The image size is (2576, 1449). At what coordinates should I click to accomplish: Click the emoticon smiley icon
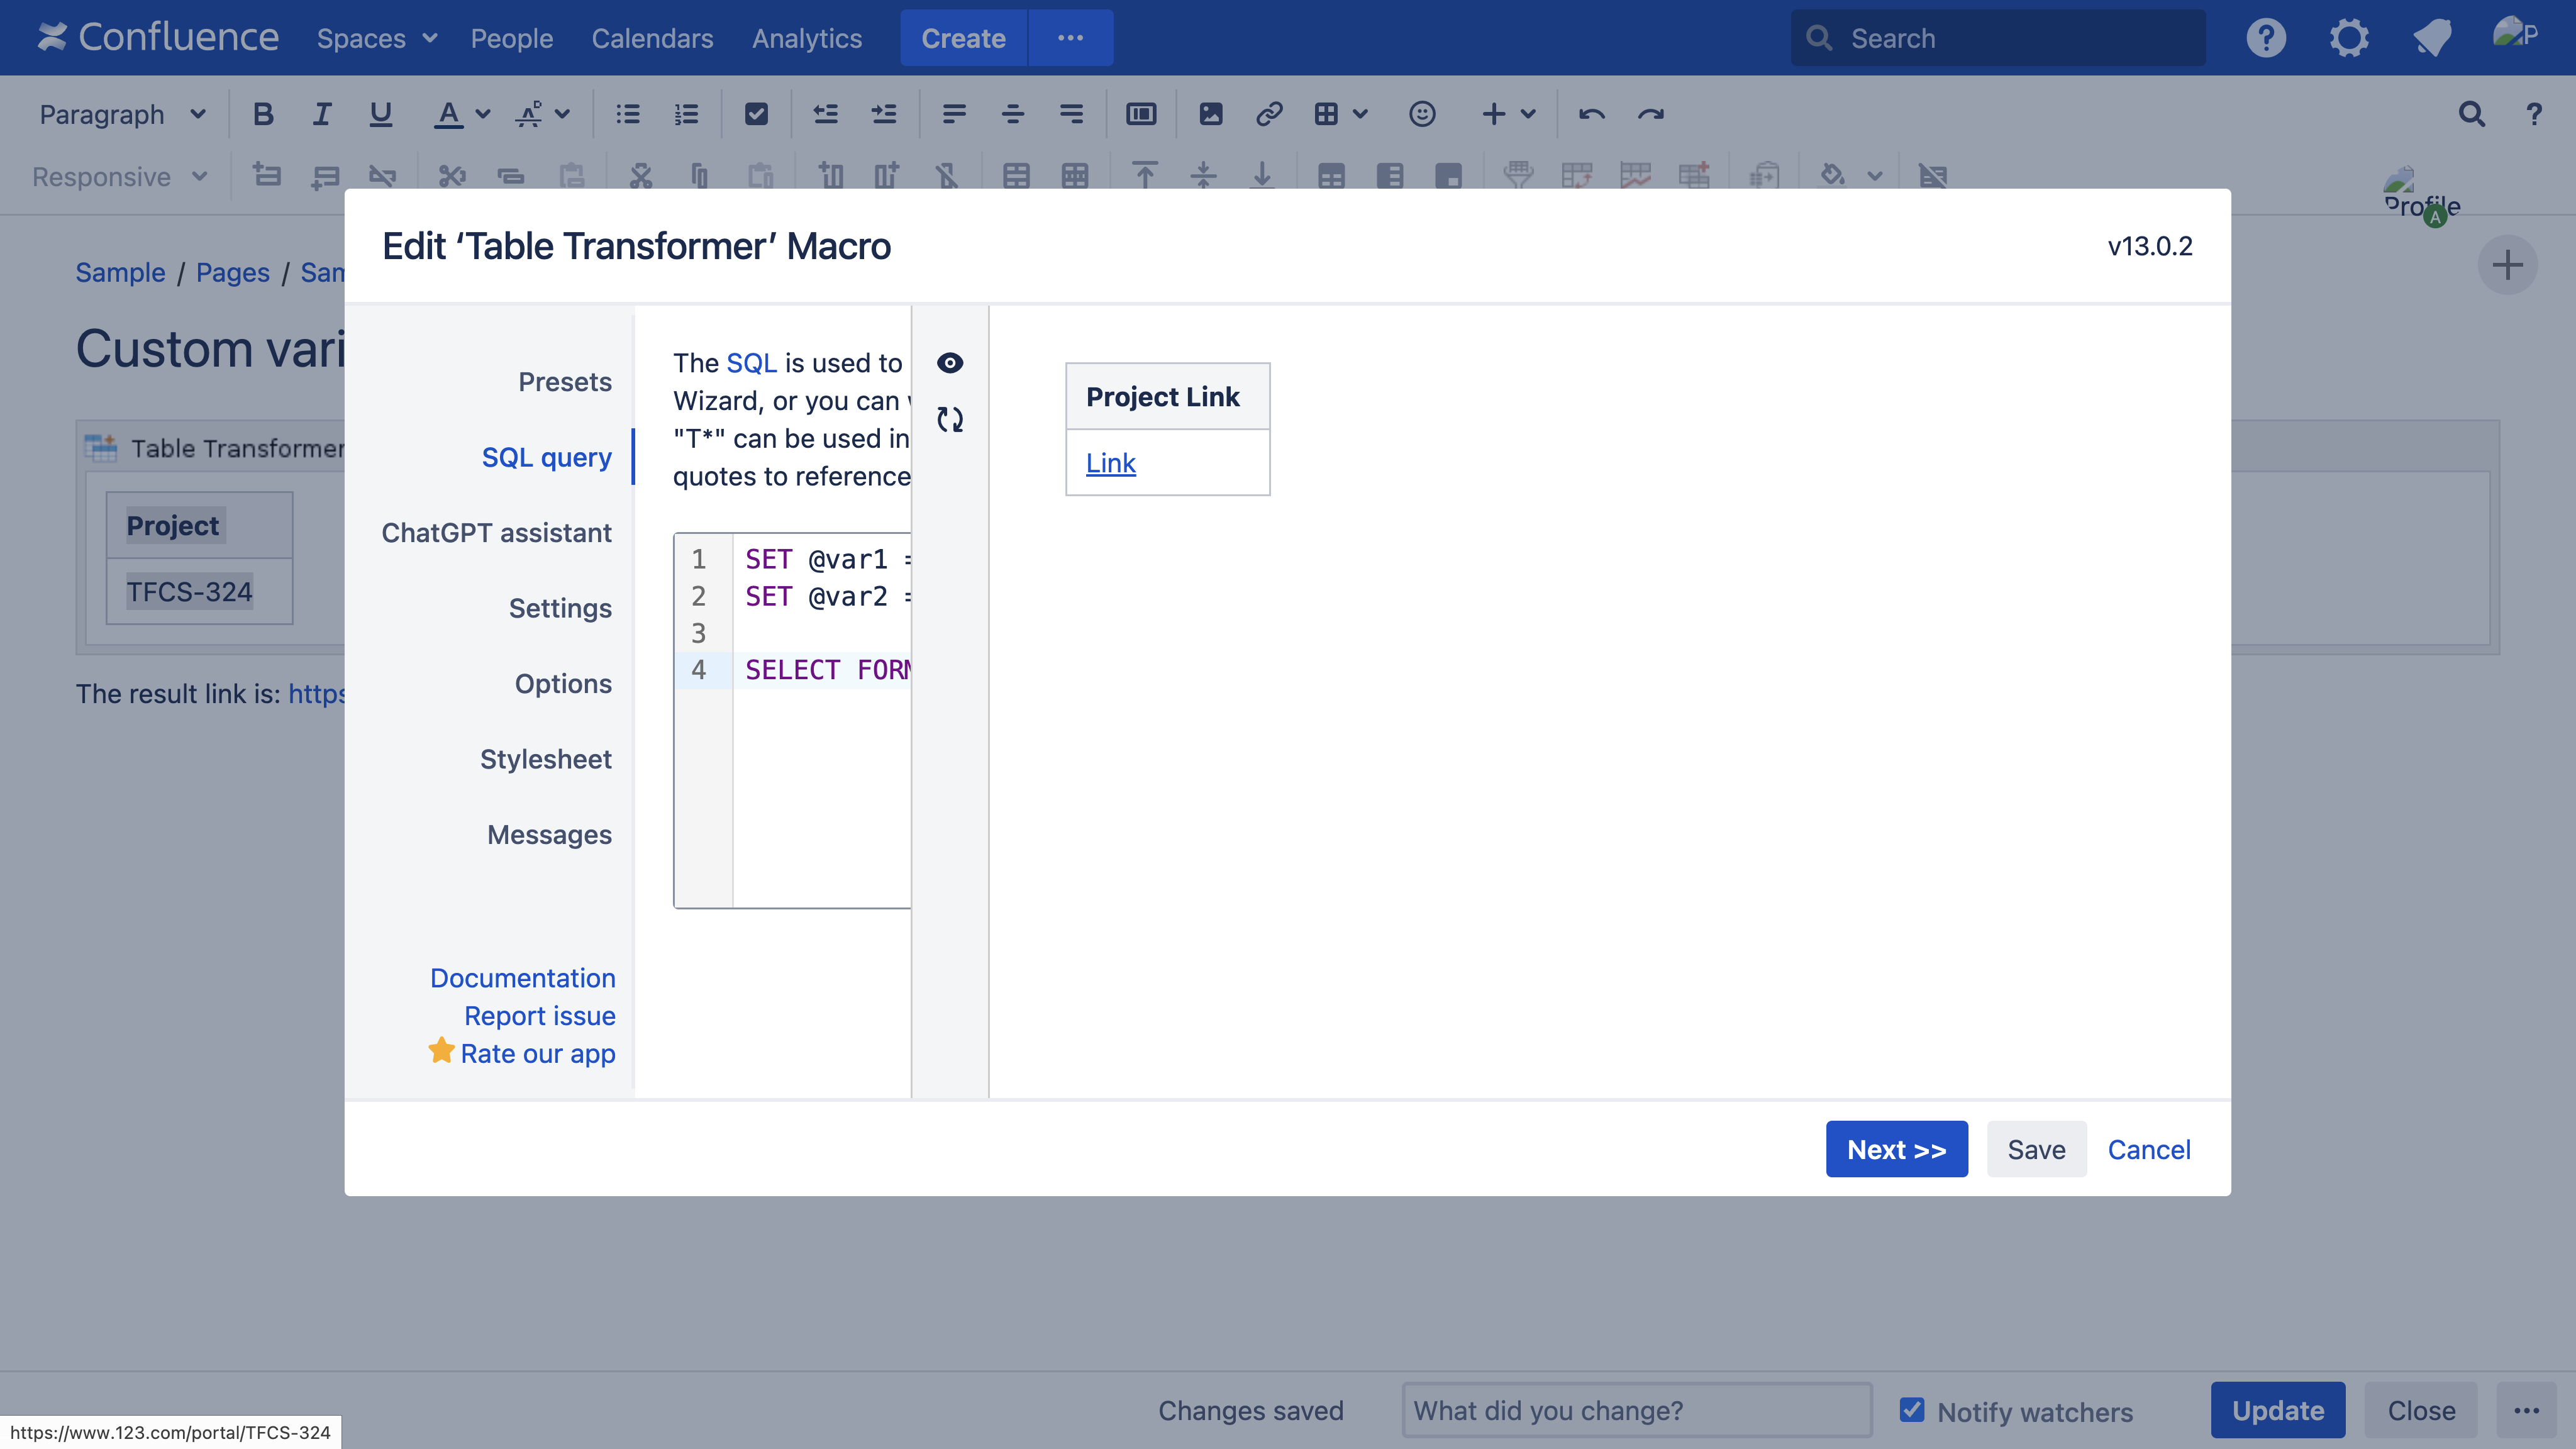coord(1421,114)
